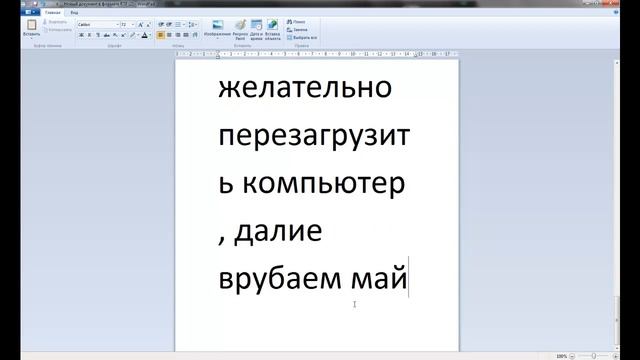Click the shrink font icon
This screenshot has width=640, height=360.
click(149, 25)
